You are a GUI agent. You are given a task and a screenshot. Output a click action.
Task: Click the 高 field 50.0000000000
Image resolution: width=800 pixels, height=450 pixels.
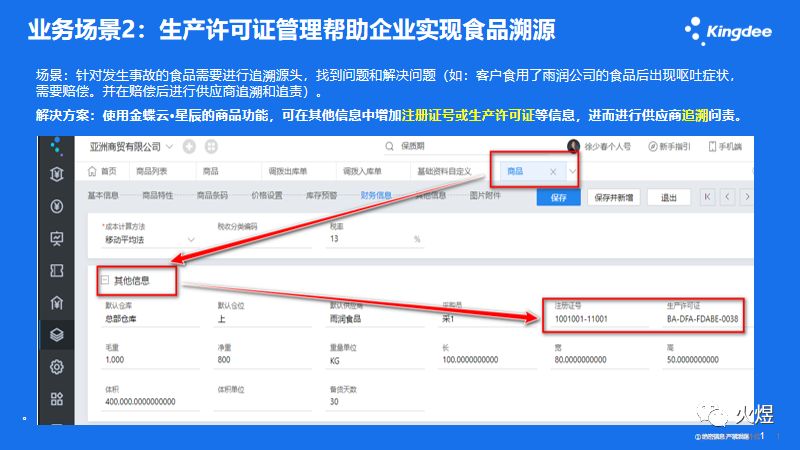pos(708,360)
